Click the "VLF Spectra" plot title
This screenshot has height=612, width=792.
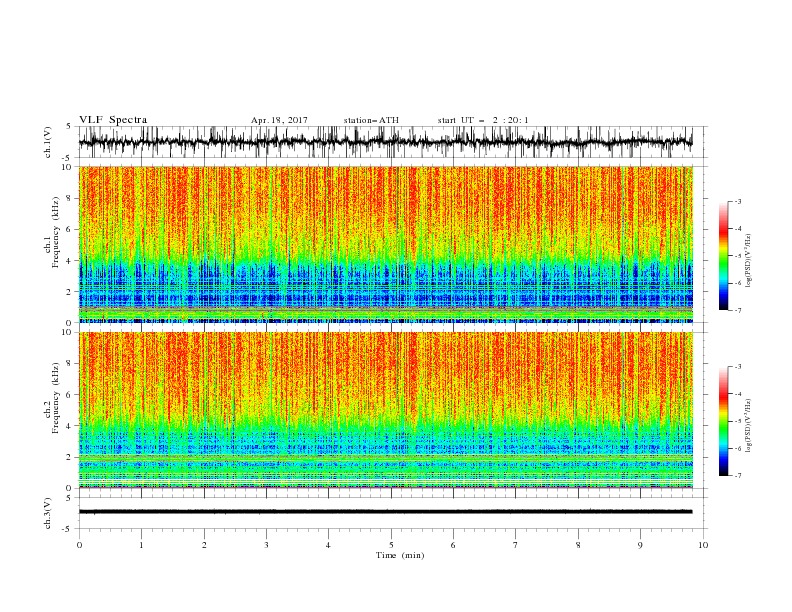(113, 120)
